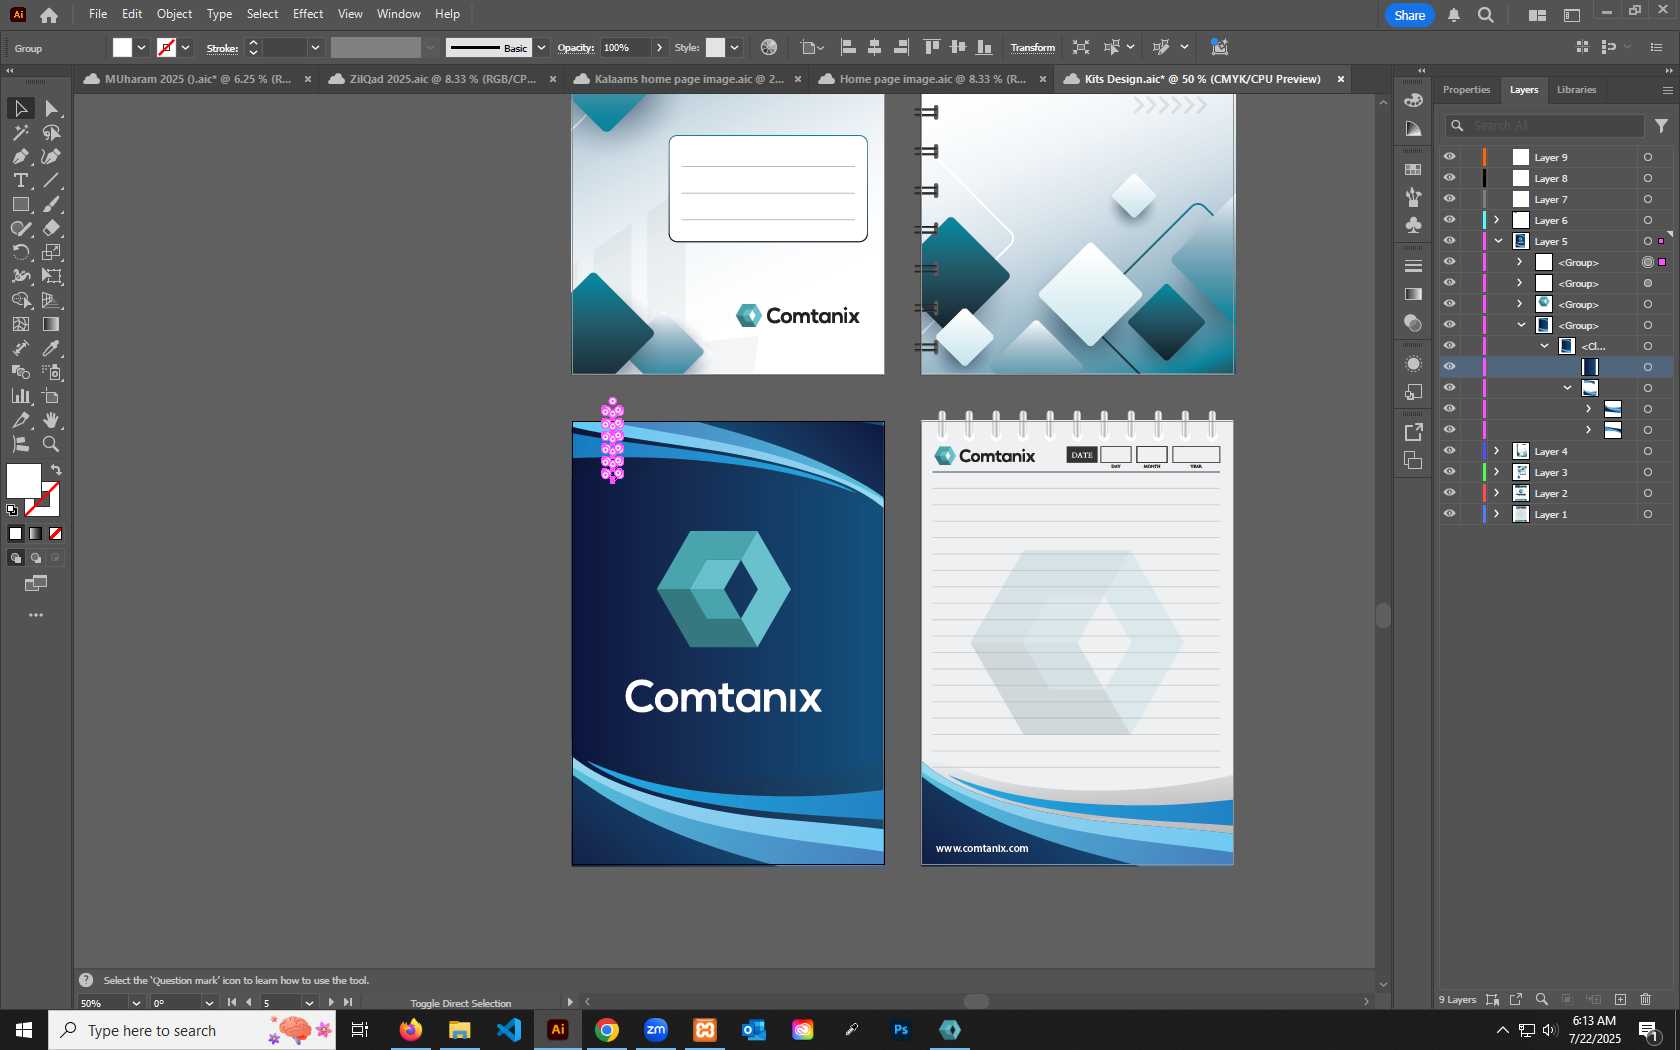Expand Layer 3 contents
Viewport: 1680px width, 1050px height.
point(1497,472)
